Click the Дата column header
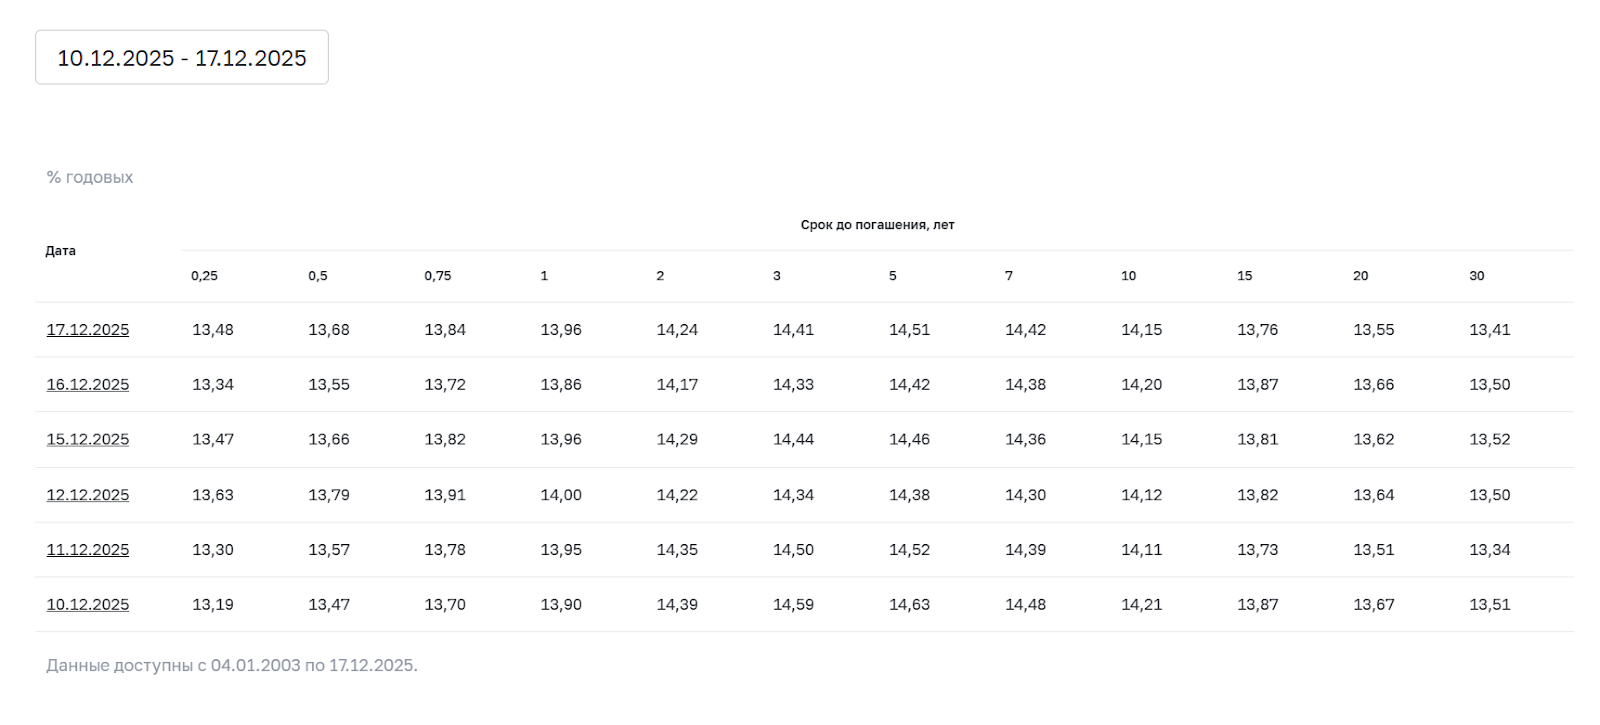The width and height of the screenshot is (1600, 725). 61,251
